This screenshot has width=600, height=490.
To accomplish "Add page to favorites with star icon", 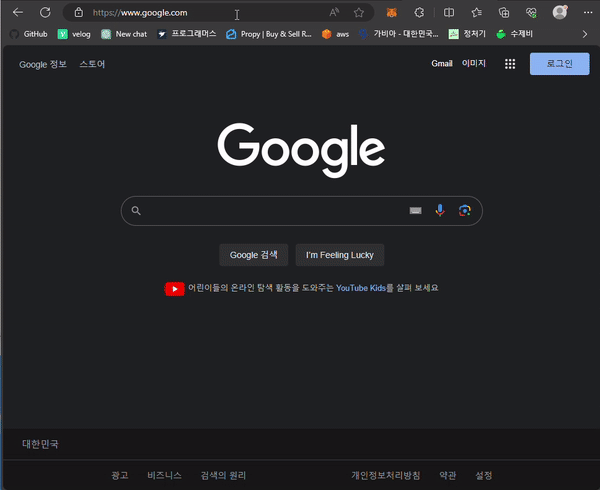I will [x=359, y=13].
